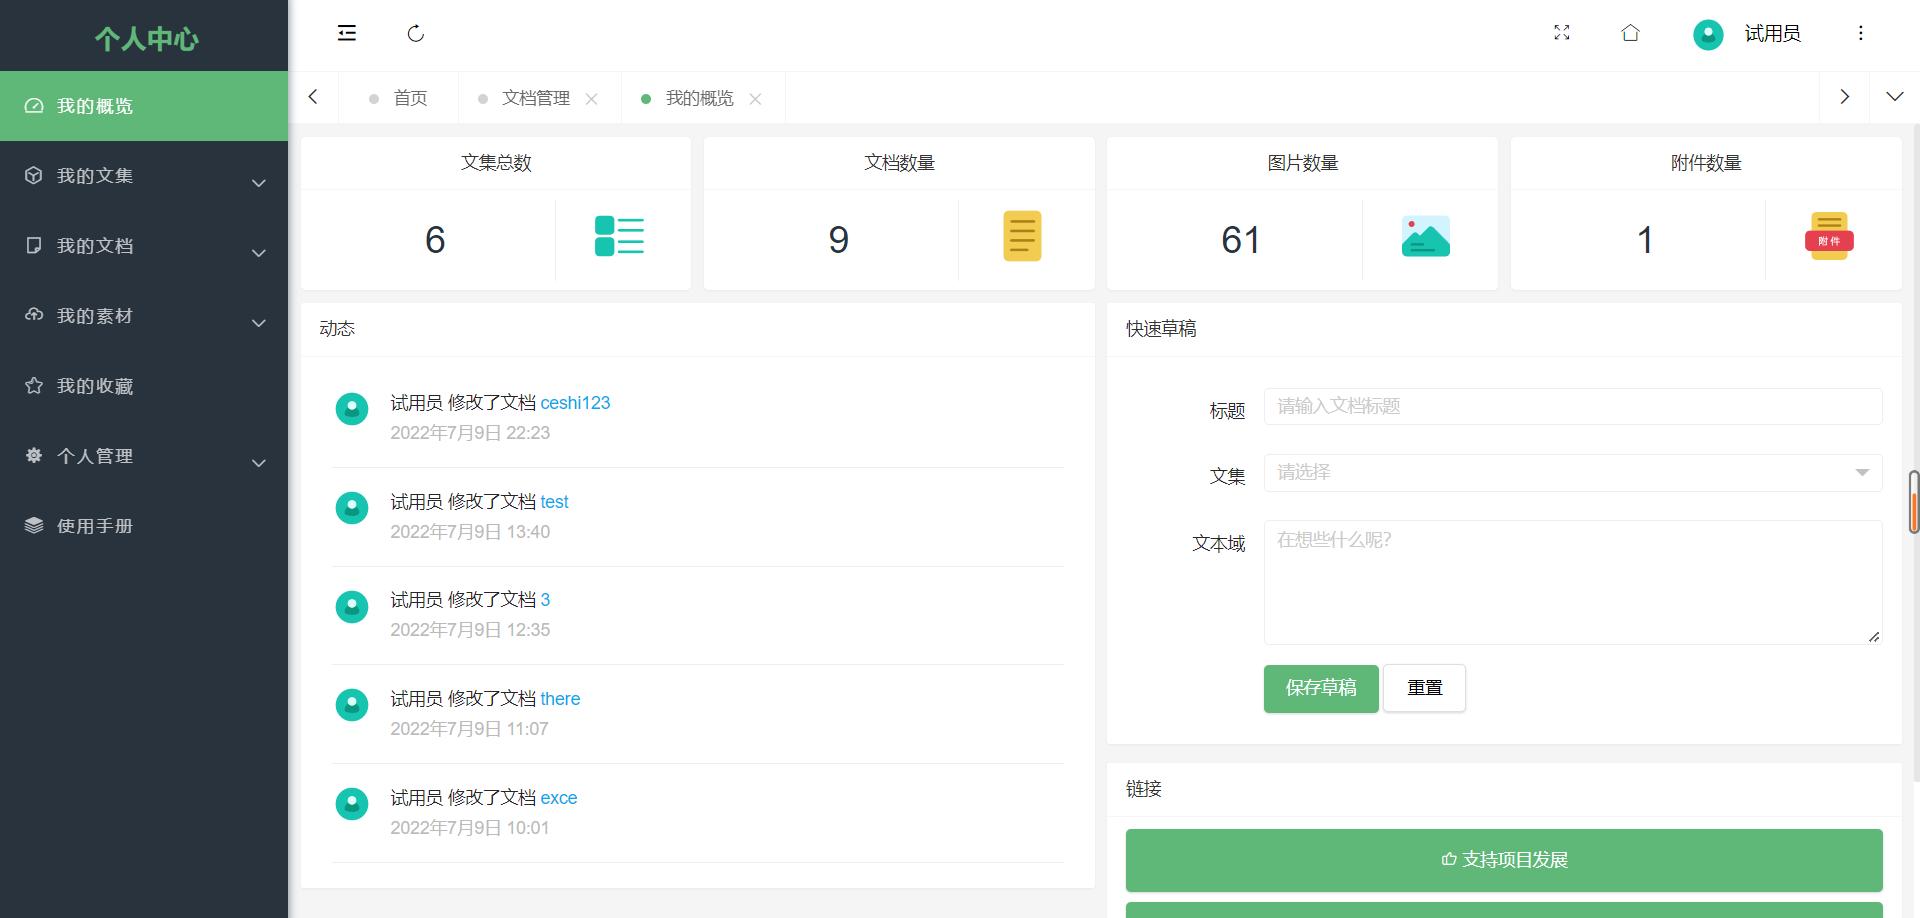Switch to the 首页 tab

(x=399, y=98)
